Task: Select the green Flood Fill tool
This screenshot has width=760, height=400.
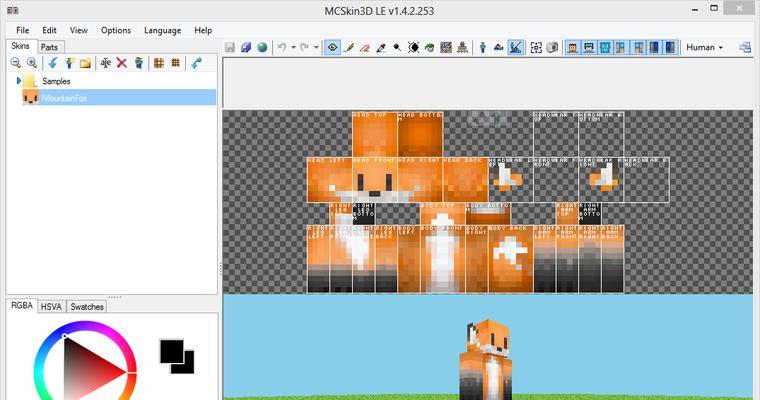Action: click(429, 48)
